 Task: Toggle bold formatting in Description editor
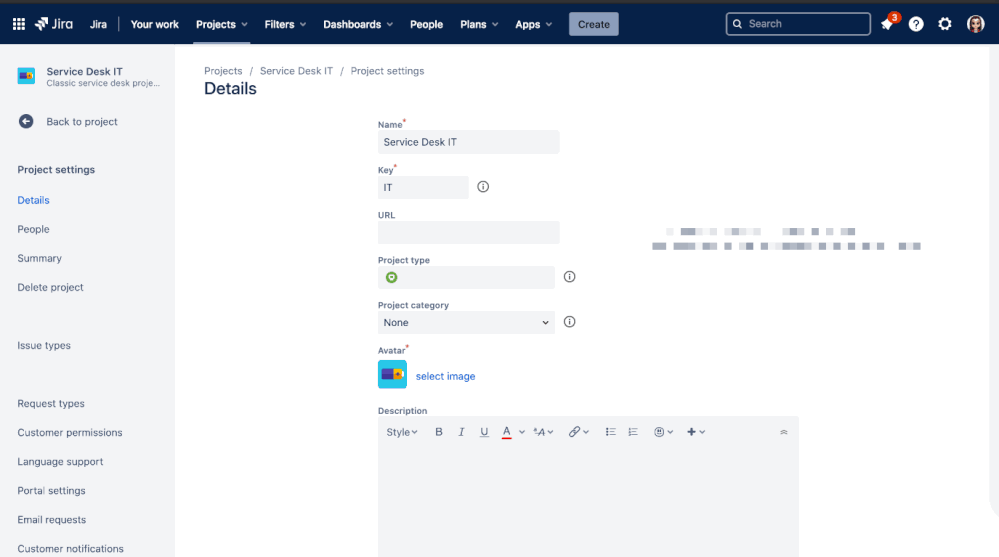438,432
